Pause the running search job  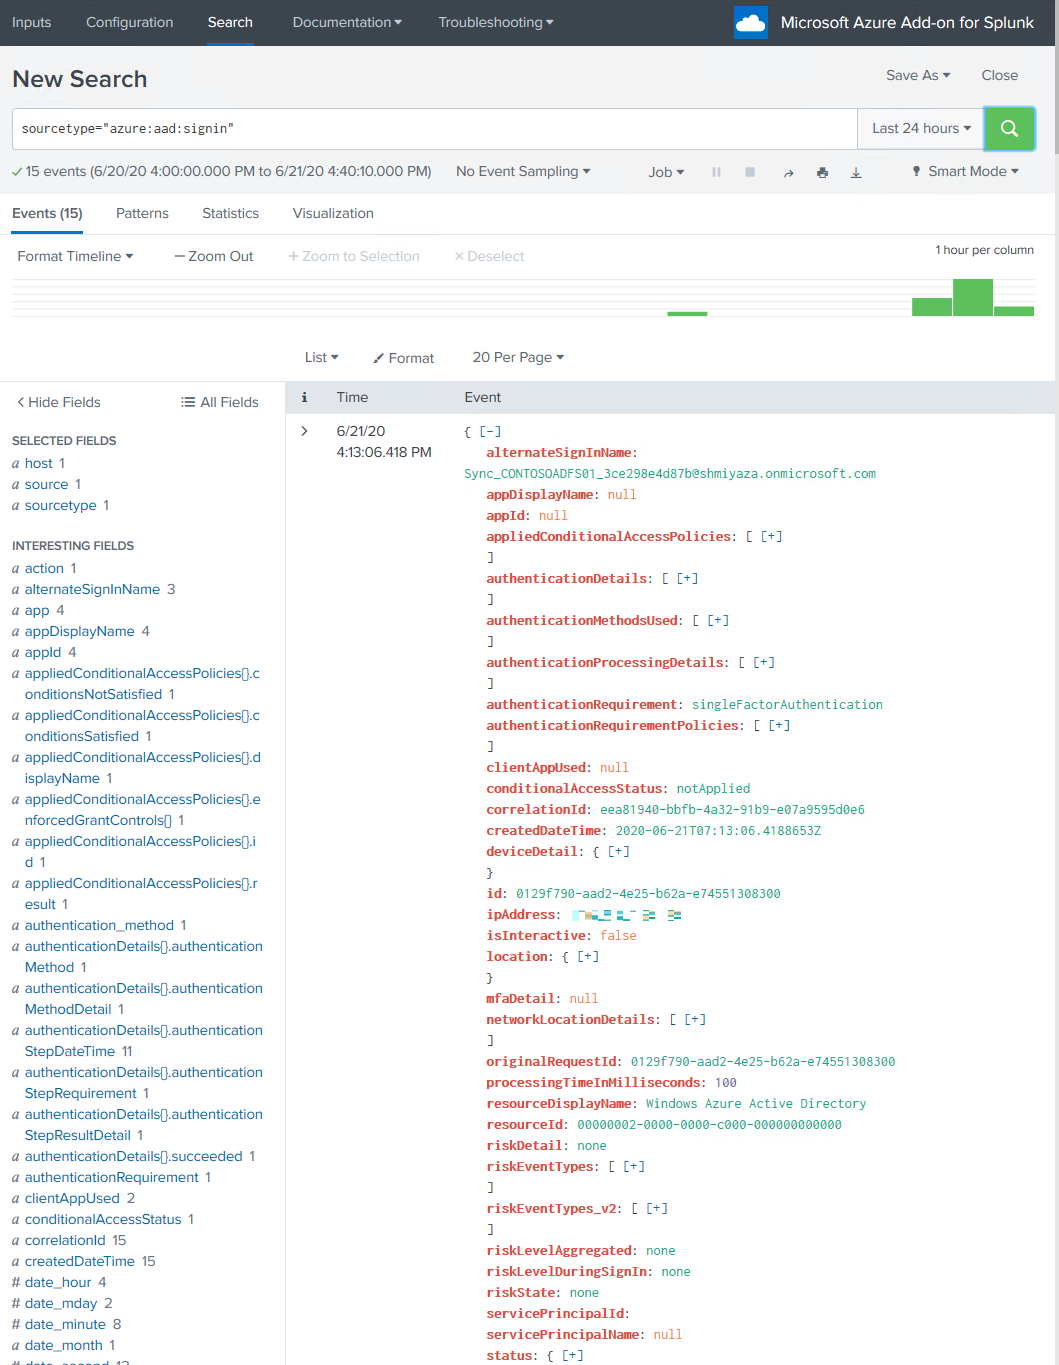[716, 172]
